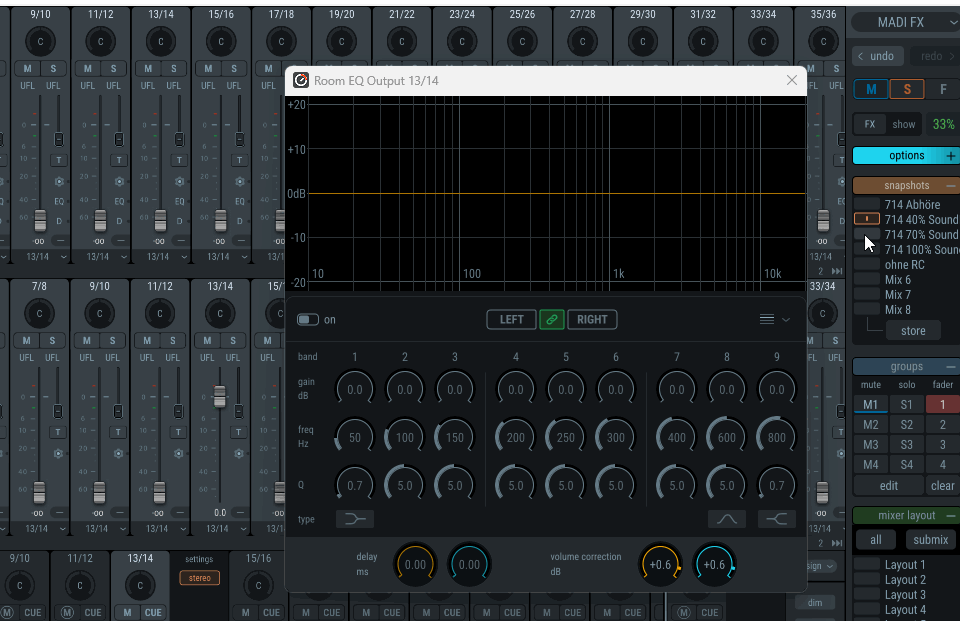Image resolution: width=960 pixels, height=621 pixels.
Task: Click the band 5 frequency knob at 250 Hz
Action: (x=566, y=438)
